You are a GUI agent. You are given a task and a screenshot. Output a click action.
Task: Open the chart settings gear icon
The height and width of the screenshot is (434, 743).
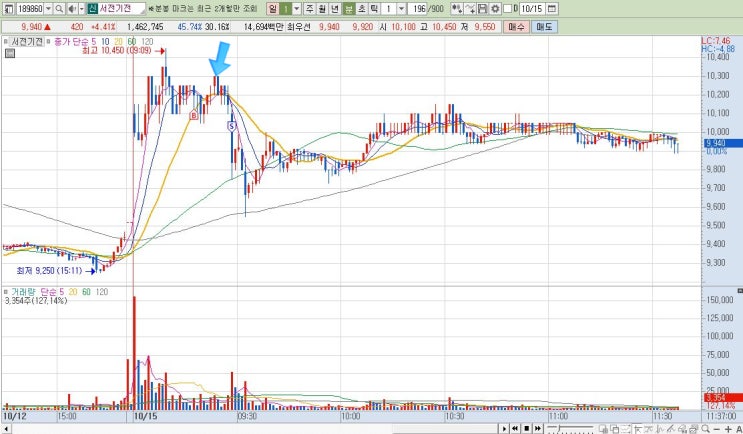click(x=495, y=9)
